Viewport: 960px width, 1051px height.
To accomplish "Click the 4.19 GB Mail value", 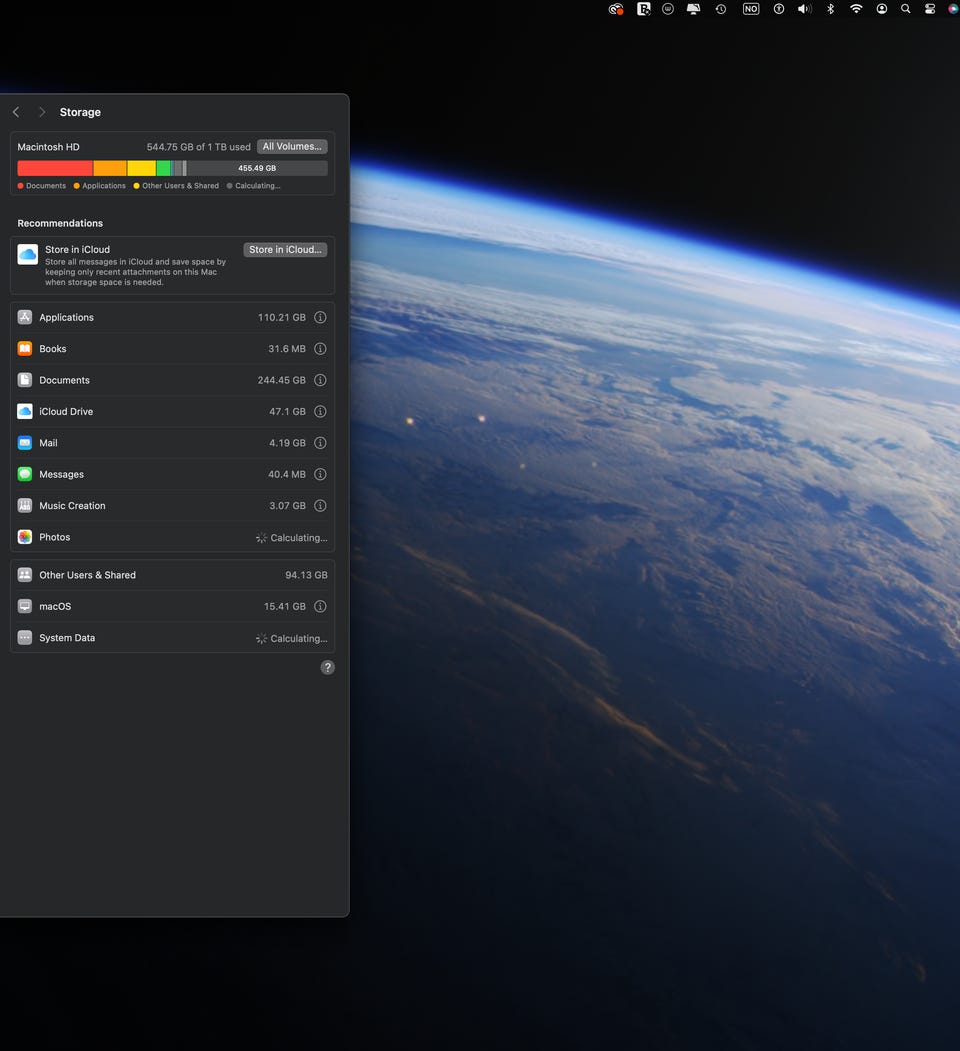I will click(x=288, y=443).
